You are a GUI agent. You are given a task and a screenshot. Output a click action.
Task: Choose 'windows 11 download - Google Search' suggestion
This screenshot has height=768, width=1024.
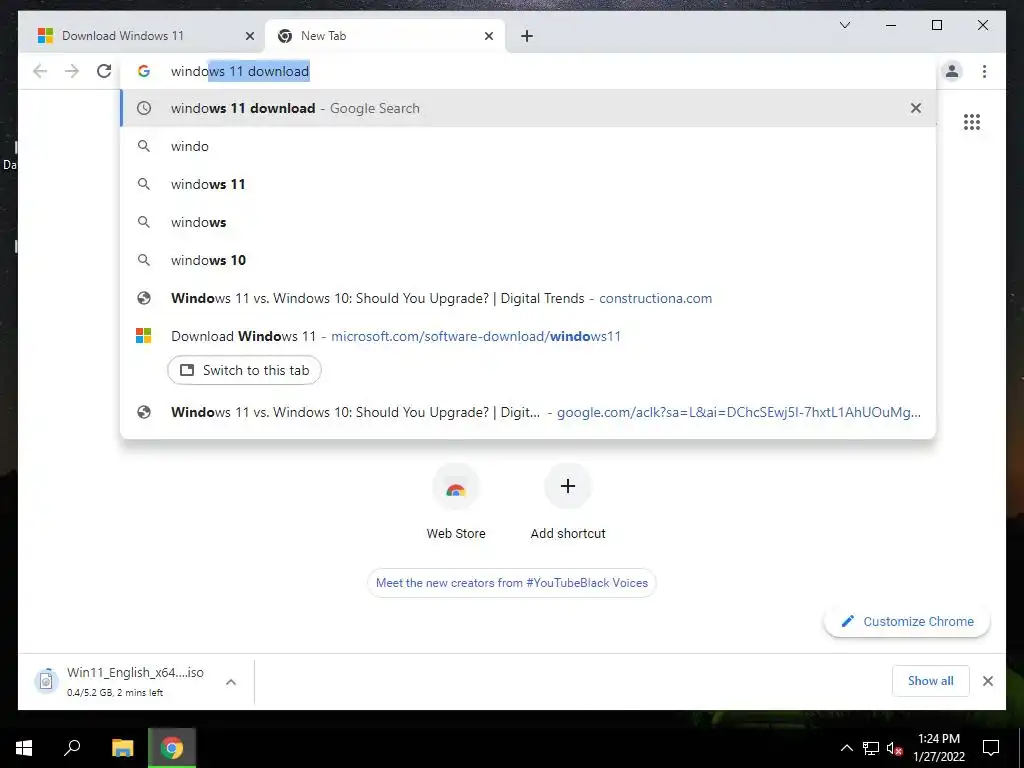tap(528, 108)
